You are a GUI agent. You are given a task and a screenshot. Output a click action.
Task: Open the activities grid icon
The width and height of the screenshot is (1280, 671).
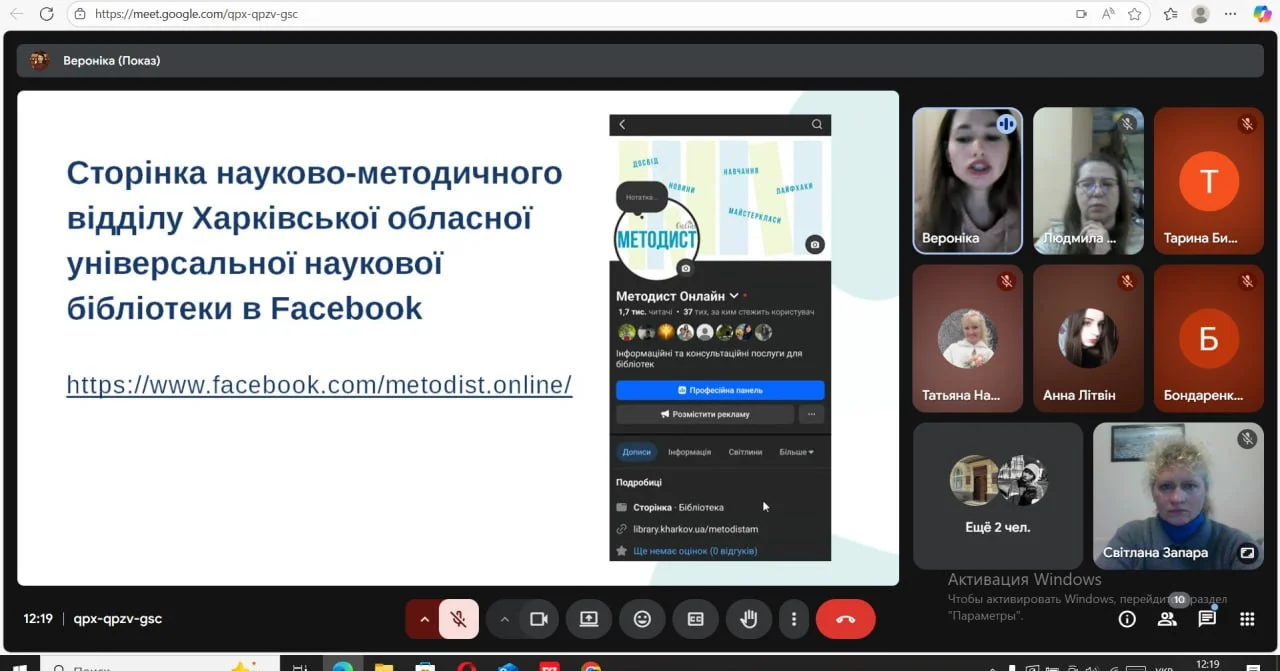click(1247, 619)
